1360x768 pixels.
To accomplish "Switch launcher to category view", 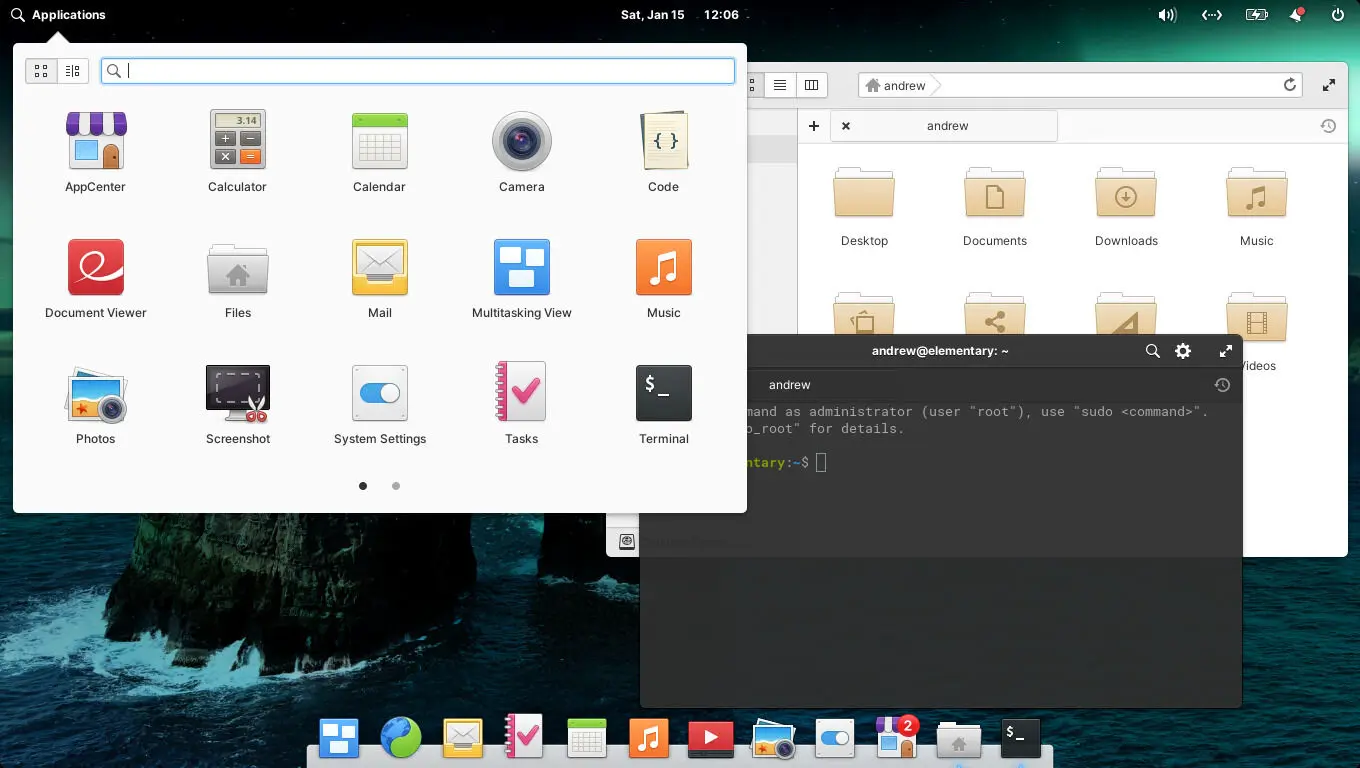I will click(x=73, y=71).
